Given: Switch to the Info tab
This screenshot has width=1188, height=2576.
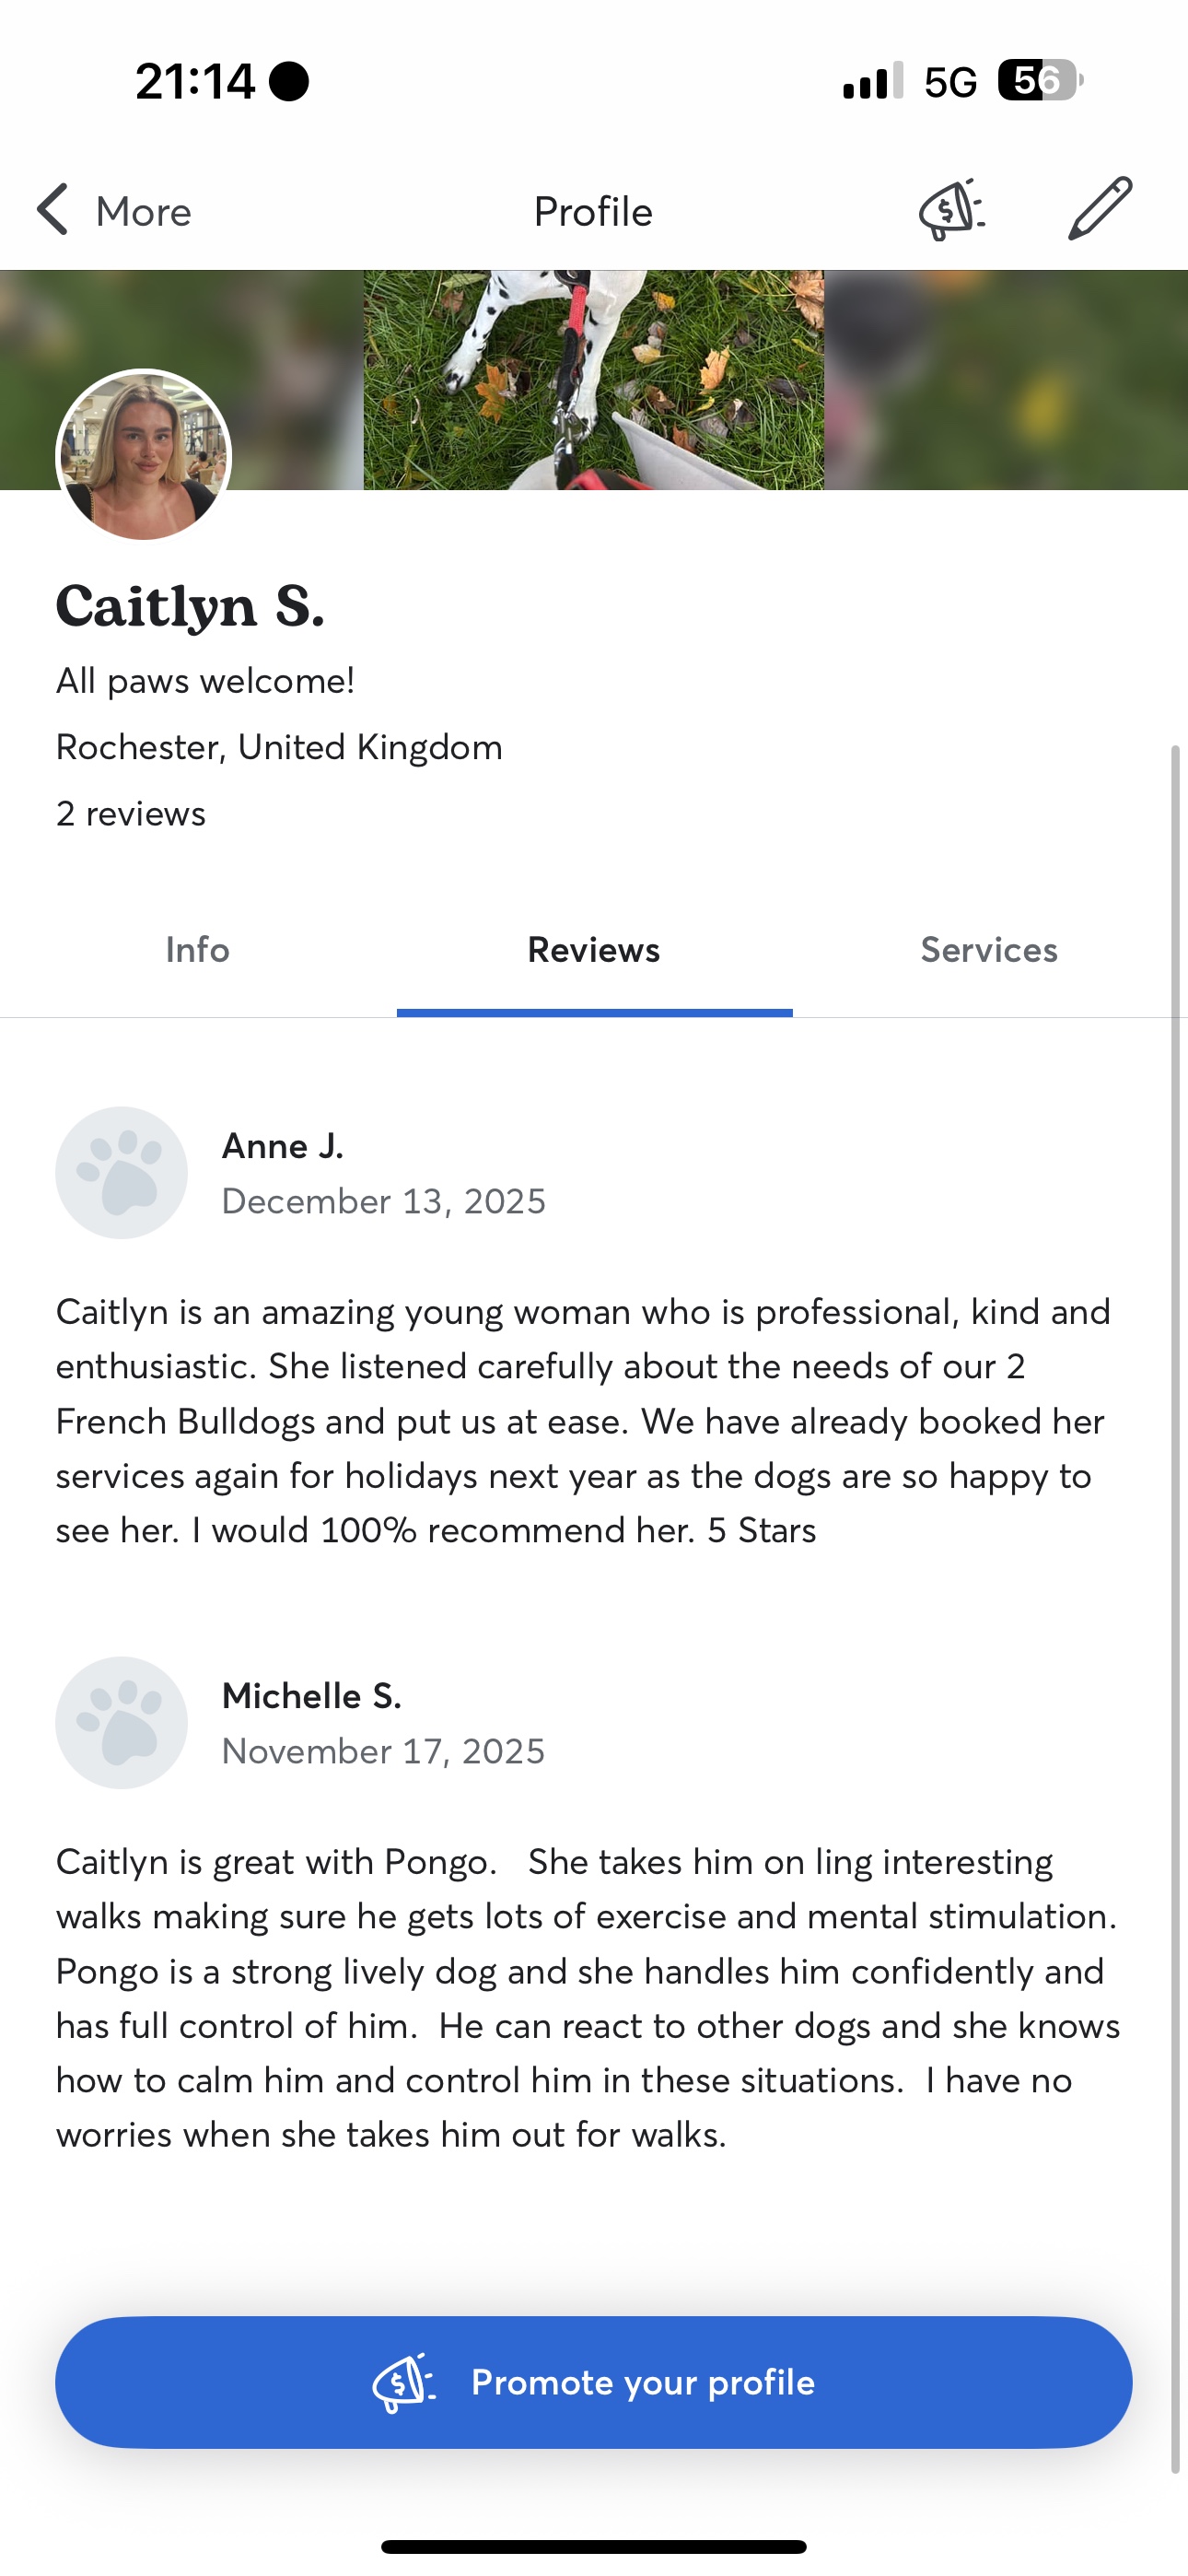Looking at the screenshot, I should (x=197, y=949).
